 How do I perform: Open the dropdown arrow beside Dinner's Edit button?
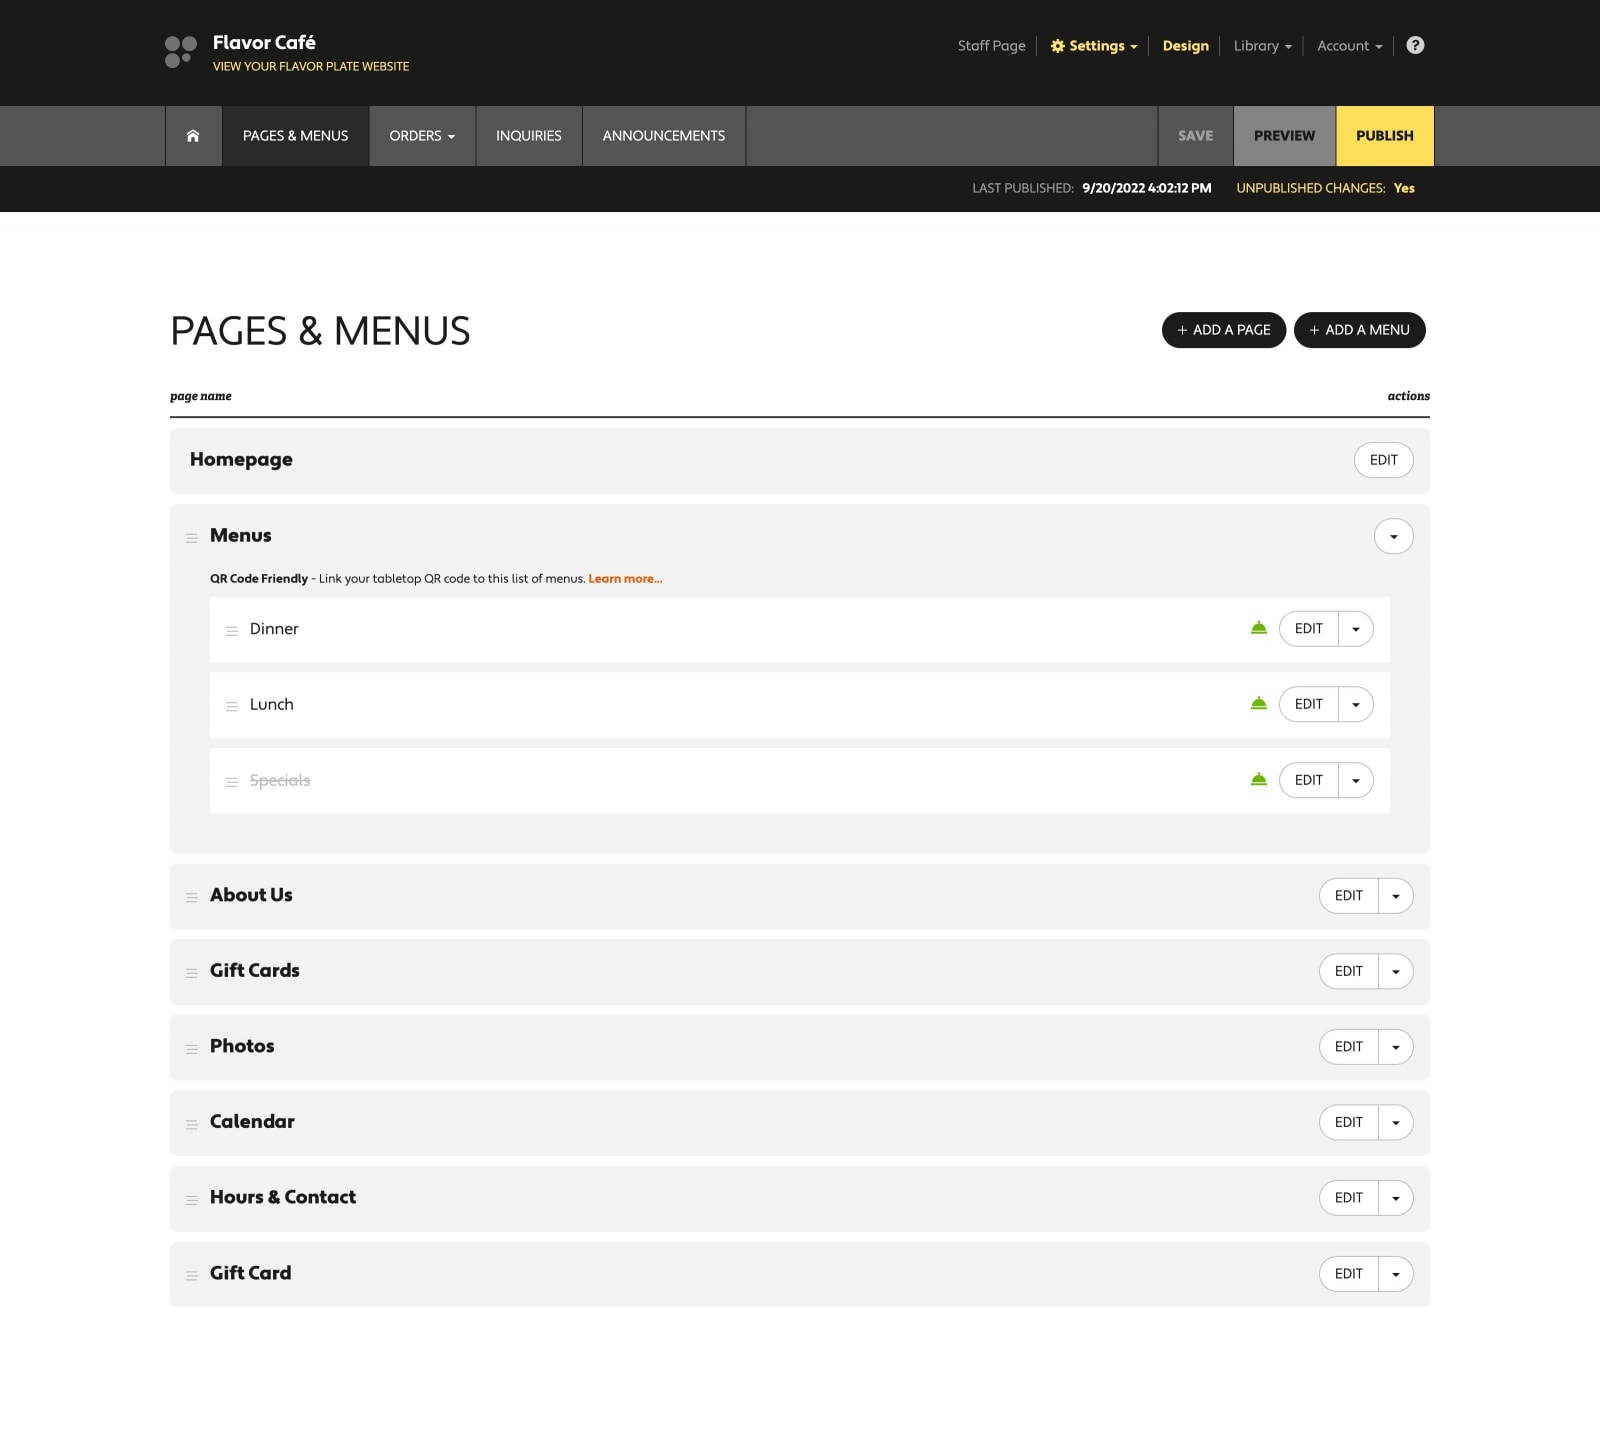click(x=1356, y=628)
